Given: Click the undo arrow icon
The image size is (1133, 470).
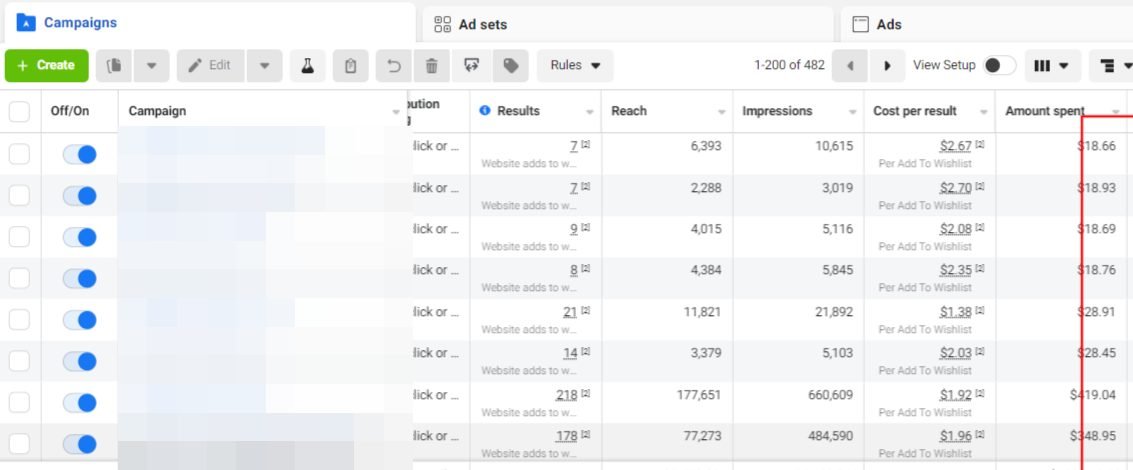Looking at the screenshot, I should point(394,66).
